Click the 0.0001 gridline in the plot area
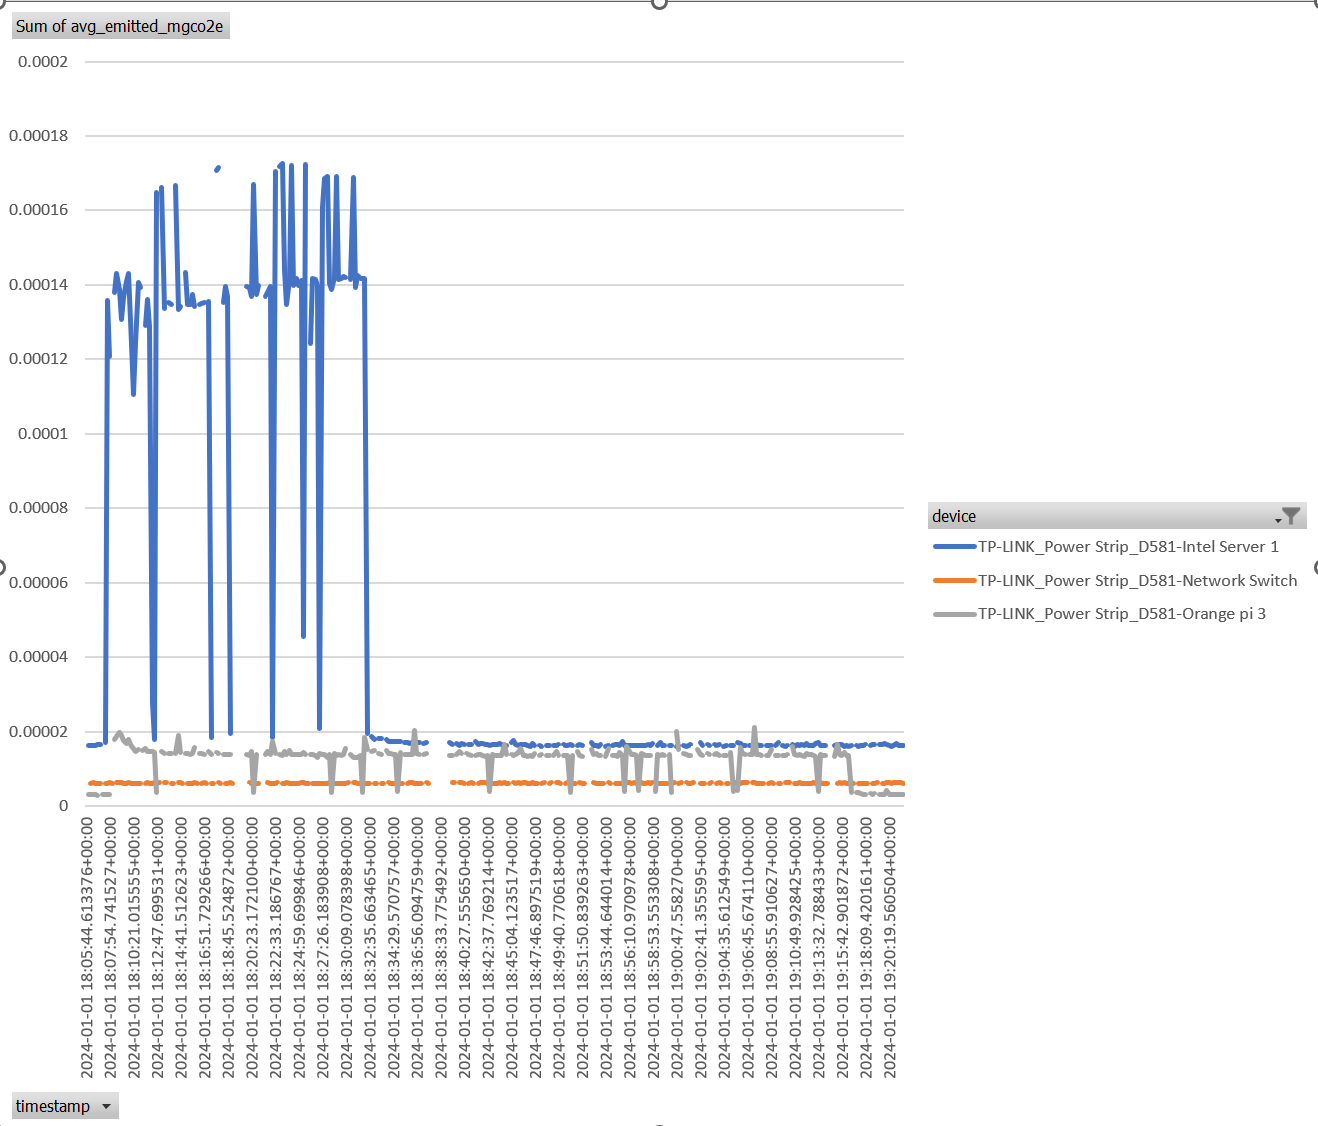1318x1126 pixels. tap(600, 433)
